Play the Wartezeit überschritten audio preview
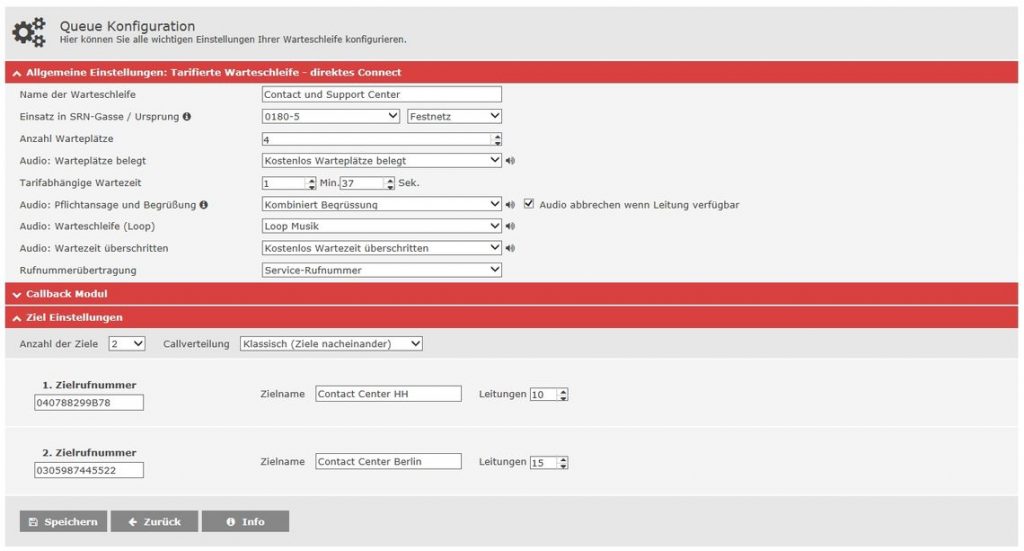 click(x=510, y=248)
